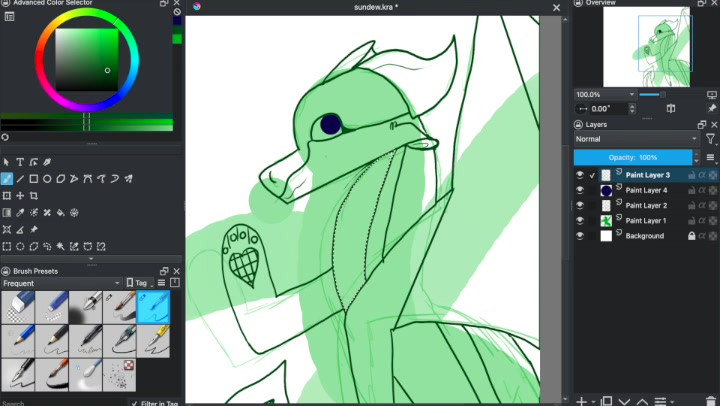Open the Frequent brush tag dropdown
The image size is (720, 406).
pyautogui.click(x=62, y=283)
